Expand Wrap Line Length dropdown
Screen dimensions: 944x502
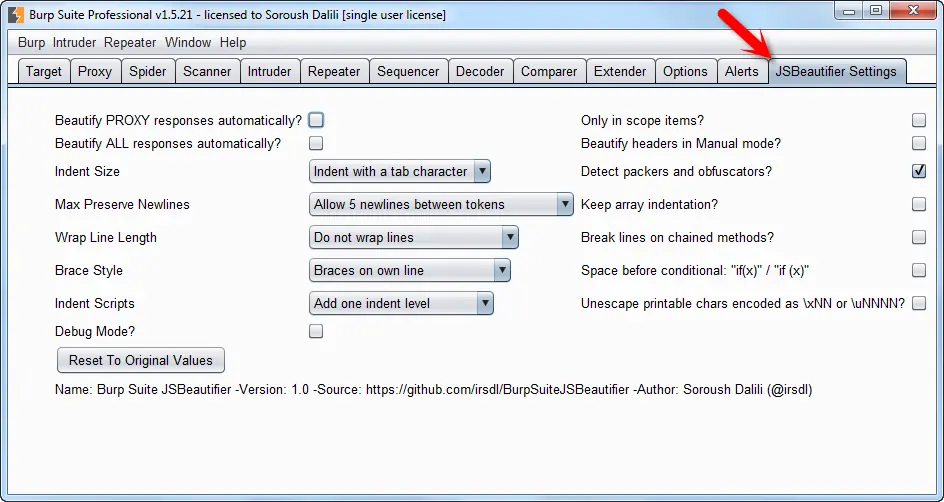[x=414, y=237]
